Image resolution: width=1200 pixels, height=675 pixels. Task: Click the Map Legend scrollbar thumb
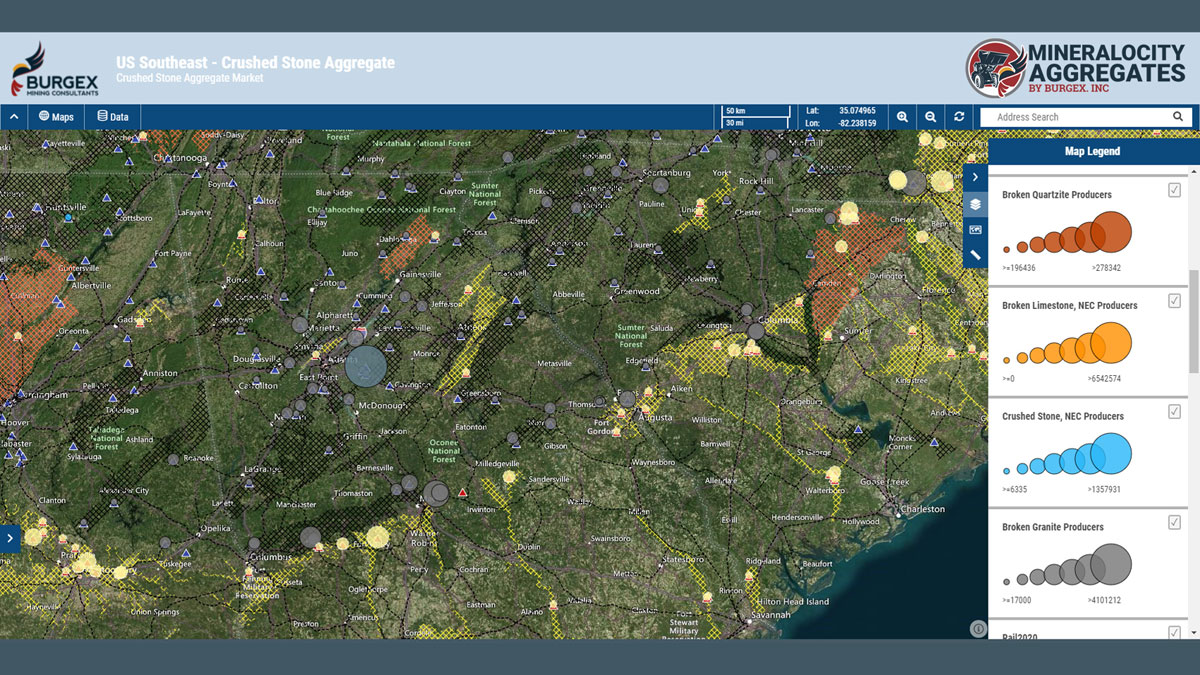(x=1194, y=320)
